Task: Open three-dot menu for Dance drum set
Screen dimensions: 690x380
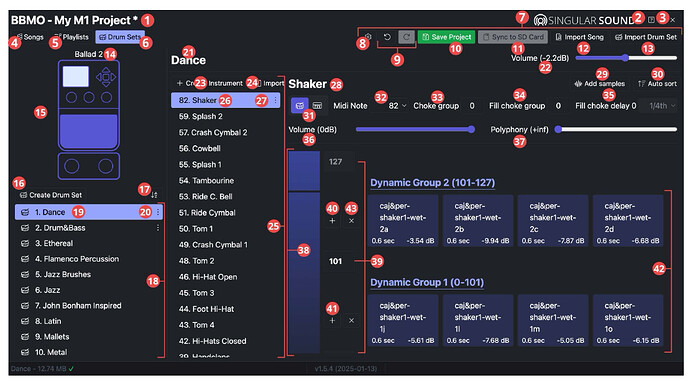Action: 158,212
